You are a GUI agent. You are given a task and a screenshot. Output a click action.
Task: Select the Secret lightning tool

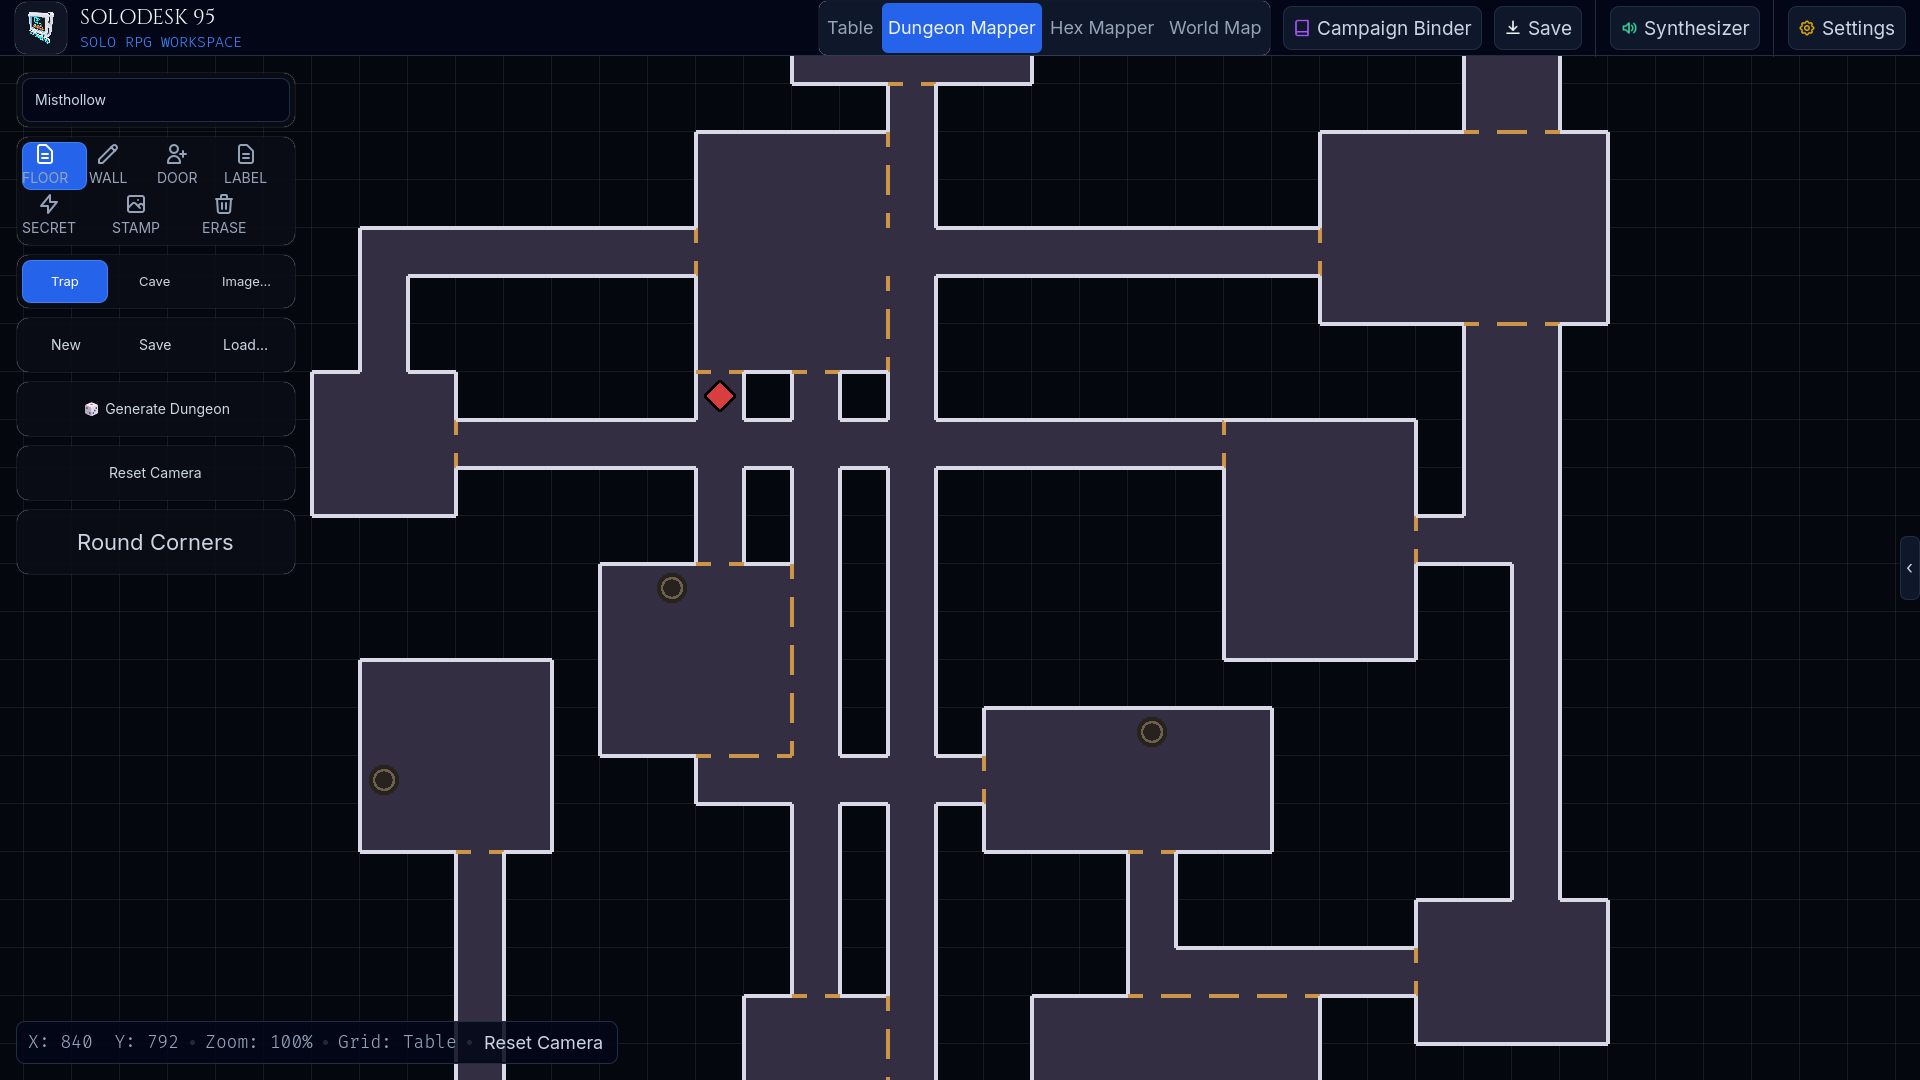coord(49,215)
